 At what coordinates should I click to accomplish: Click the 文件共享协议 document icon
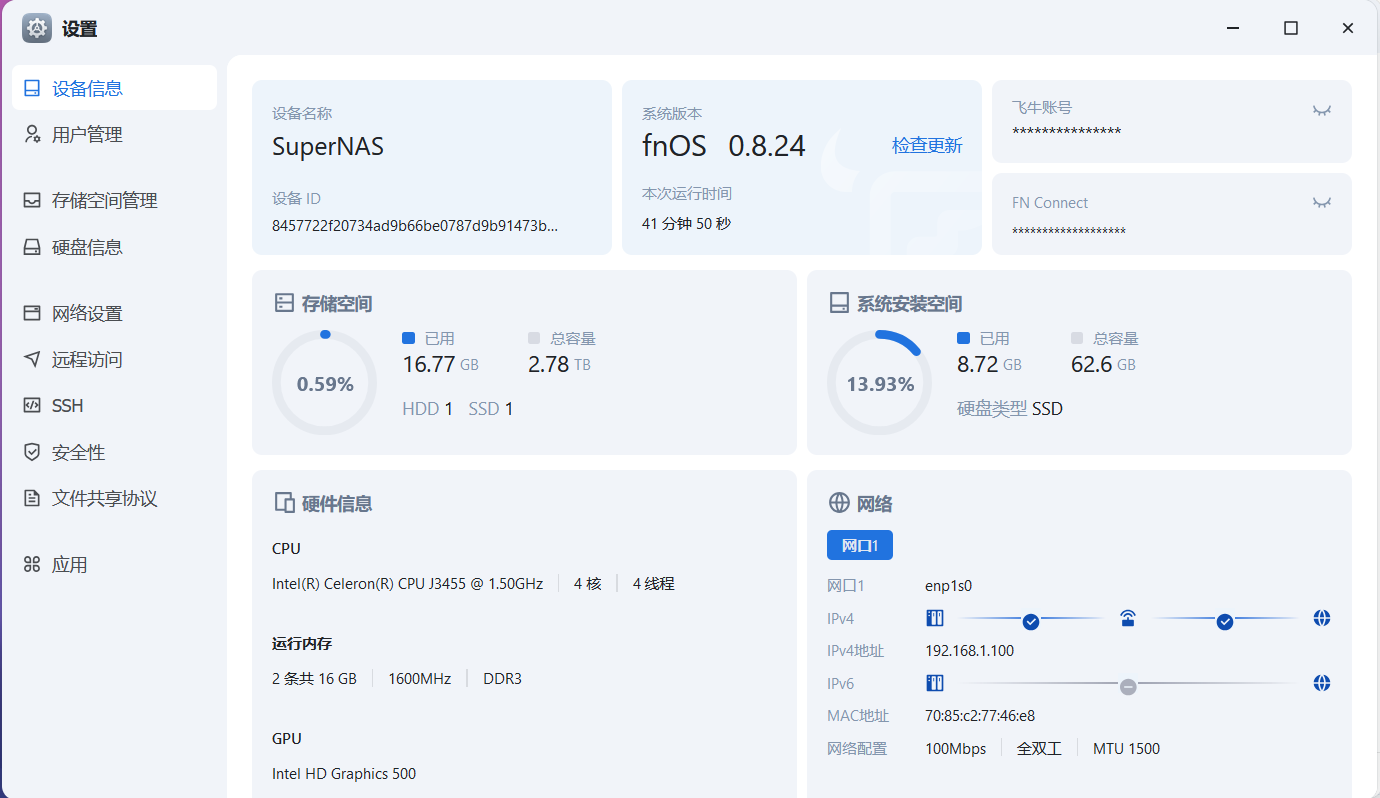click(32, 498)
